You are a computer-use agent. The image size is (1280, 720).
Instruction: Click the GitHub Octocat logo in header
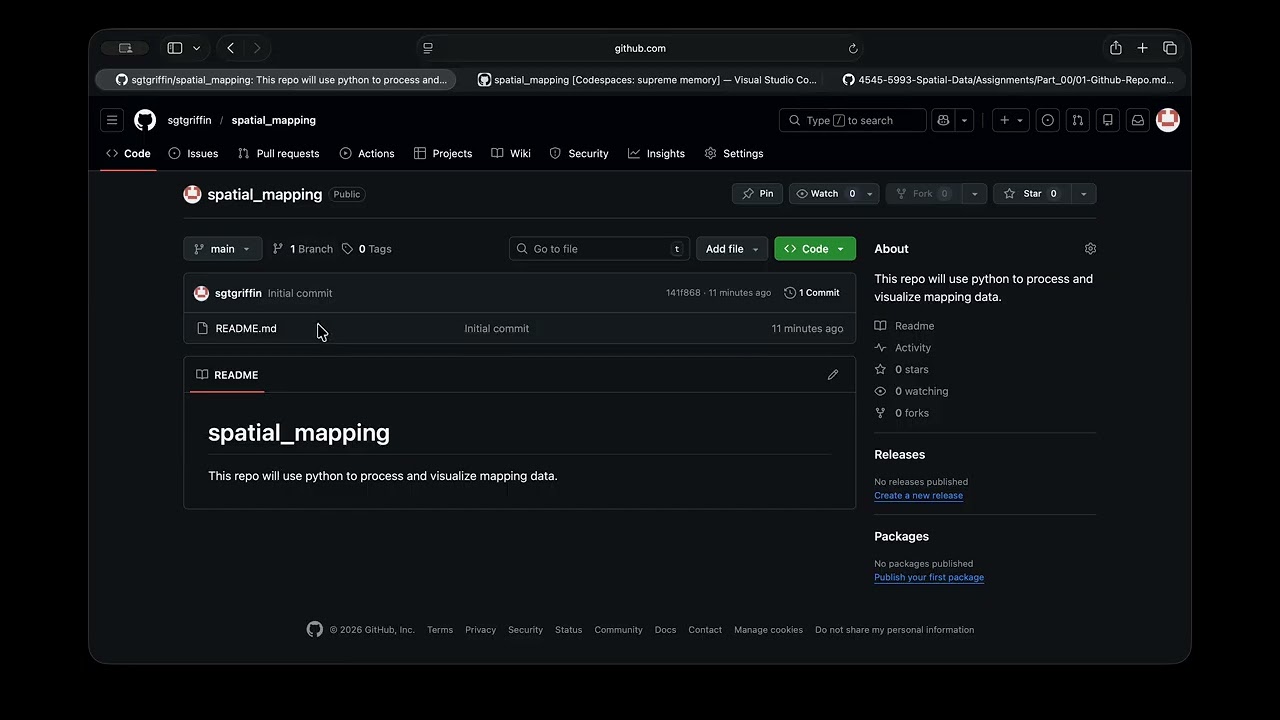pos(145,120)
